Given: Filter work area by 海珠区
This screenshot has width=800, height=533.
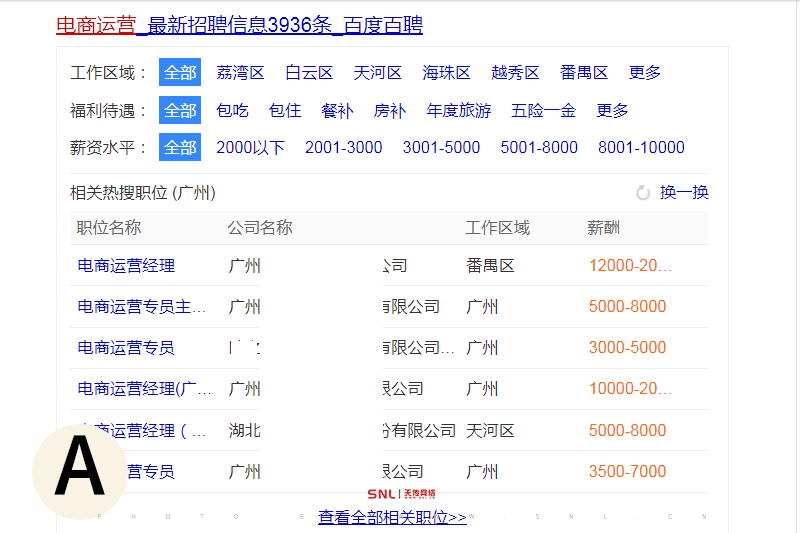Looking at the screenshot, I should pyautogui.click(x=446, y=72).
